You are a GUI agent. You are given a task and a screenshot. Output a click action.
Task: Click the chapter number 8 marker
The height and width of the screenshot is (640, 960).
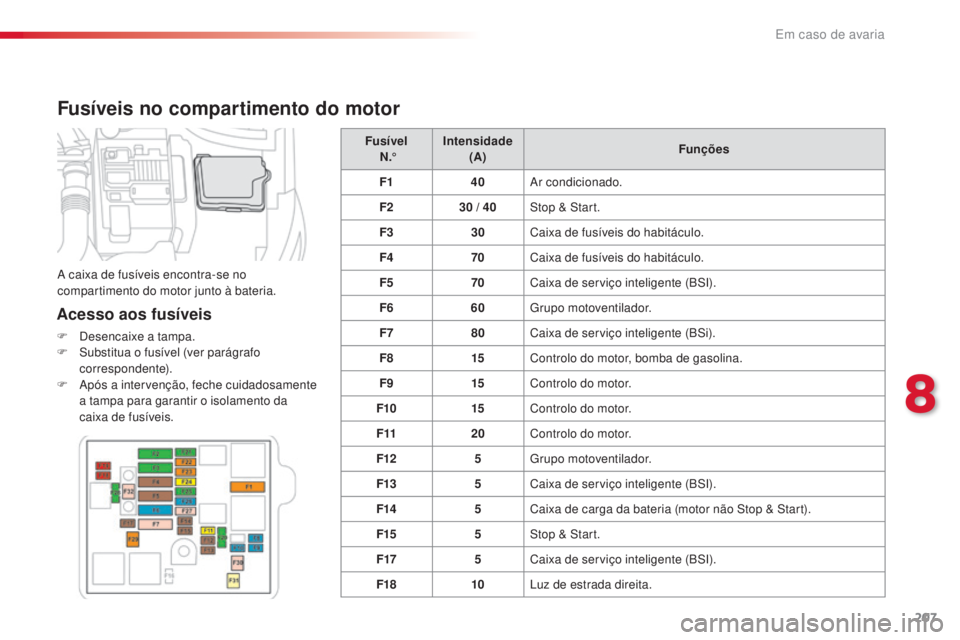920,395
